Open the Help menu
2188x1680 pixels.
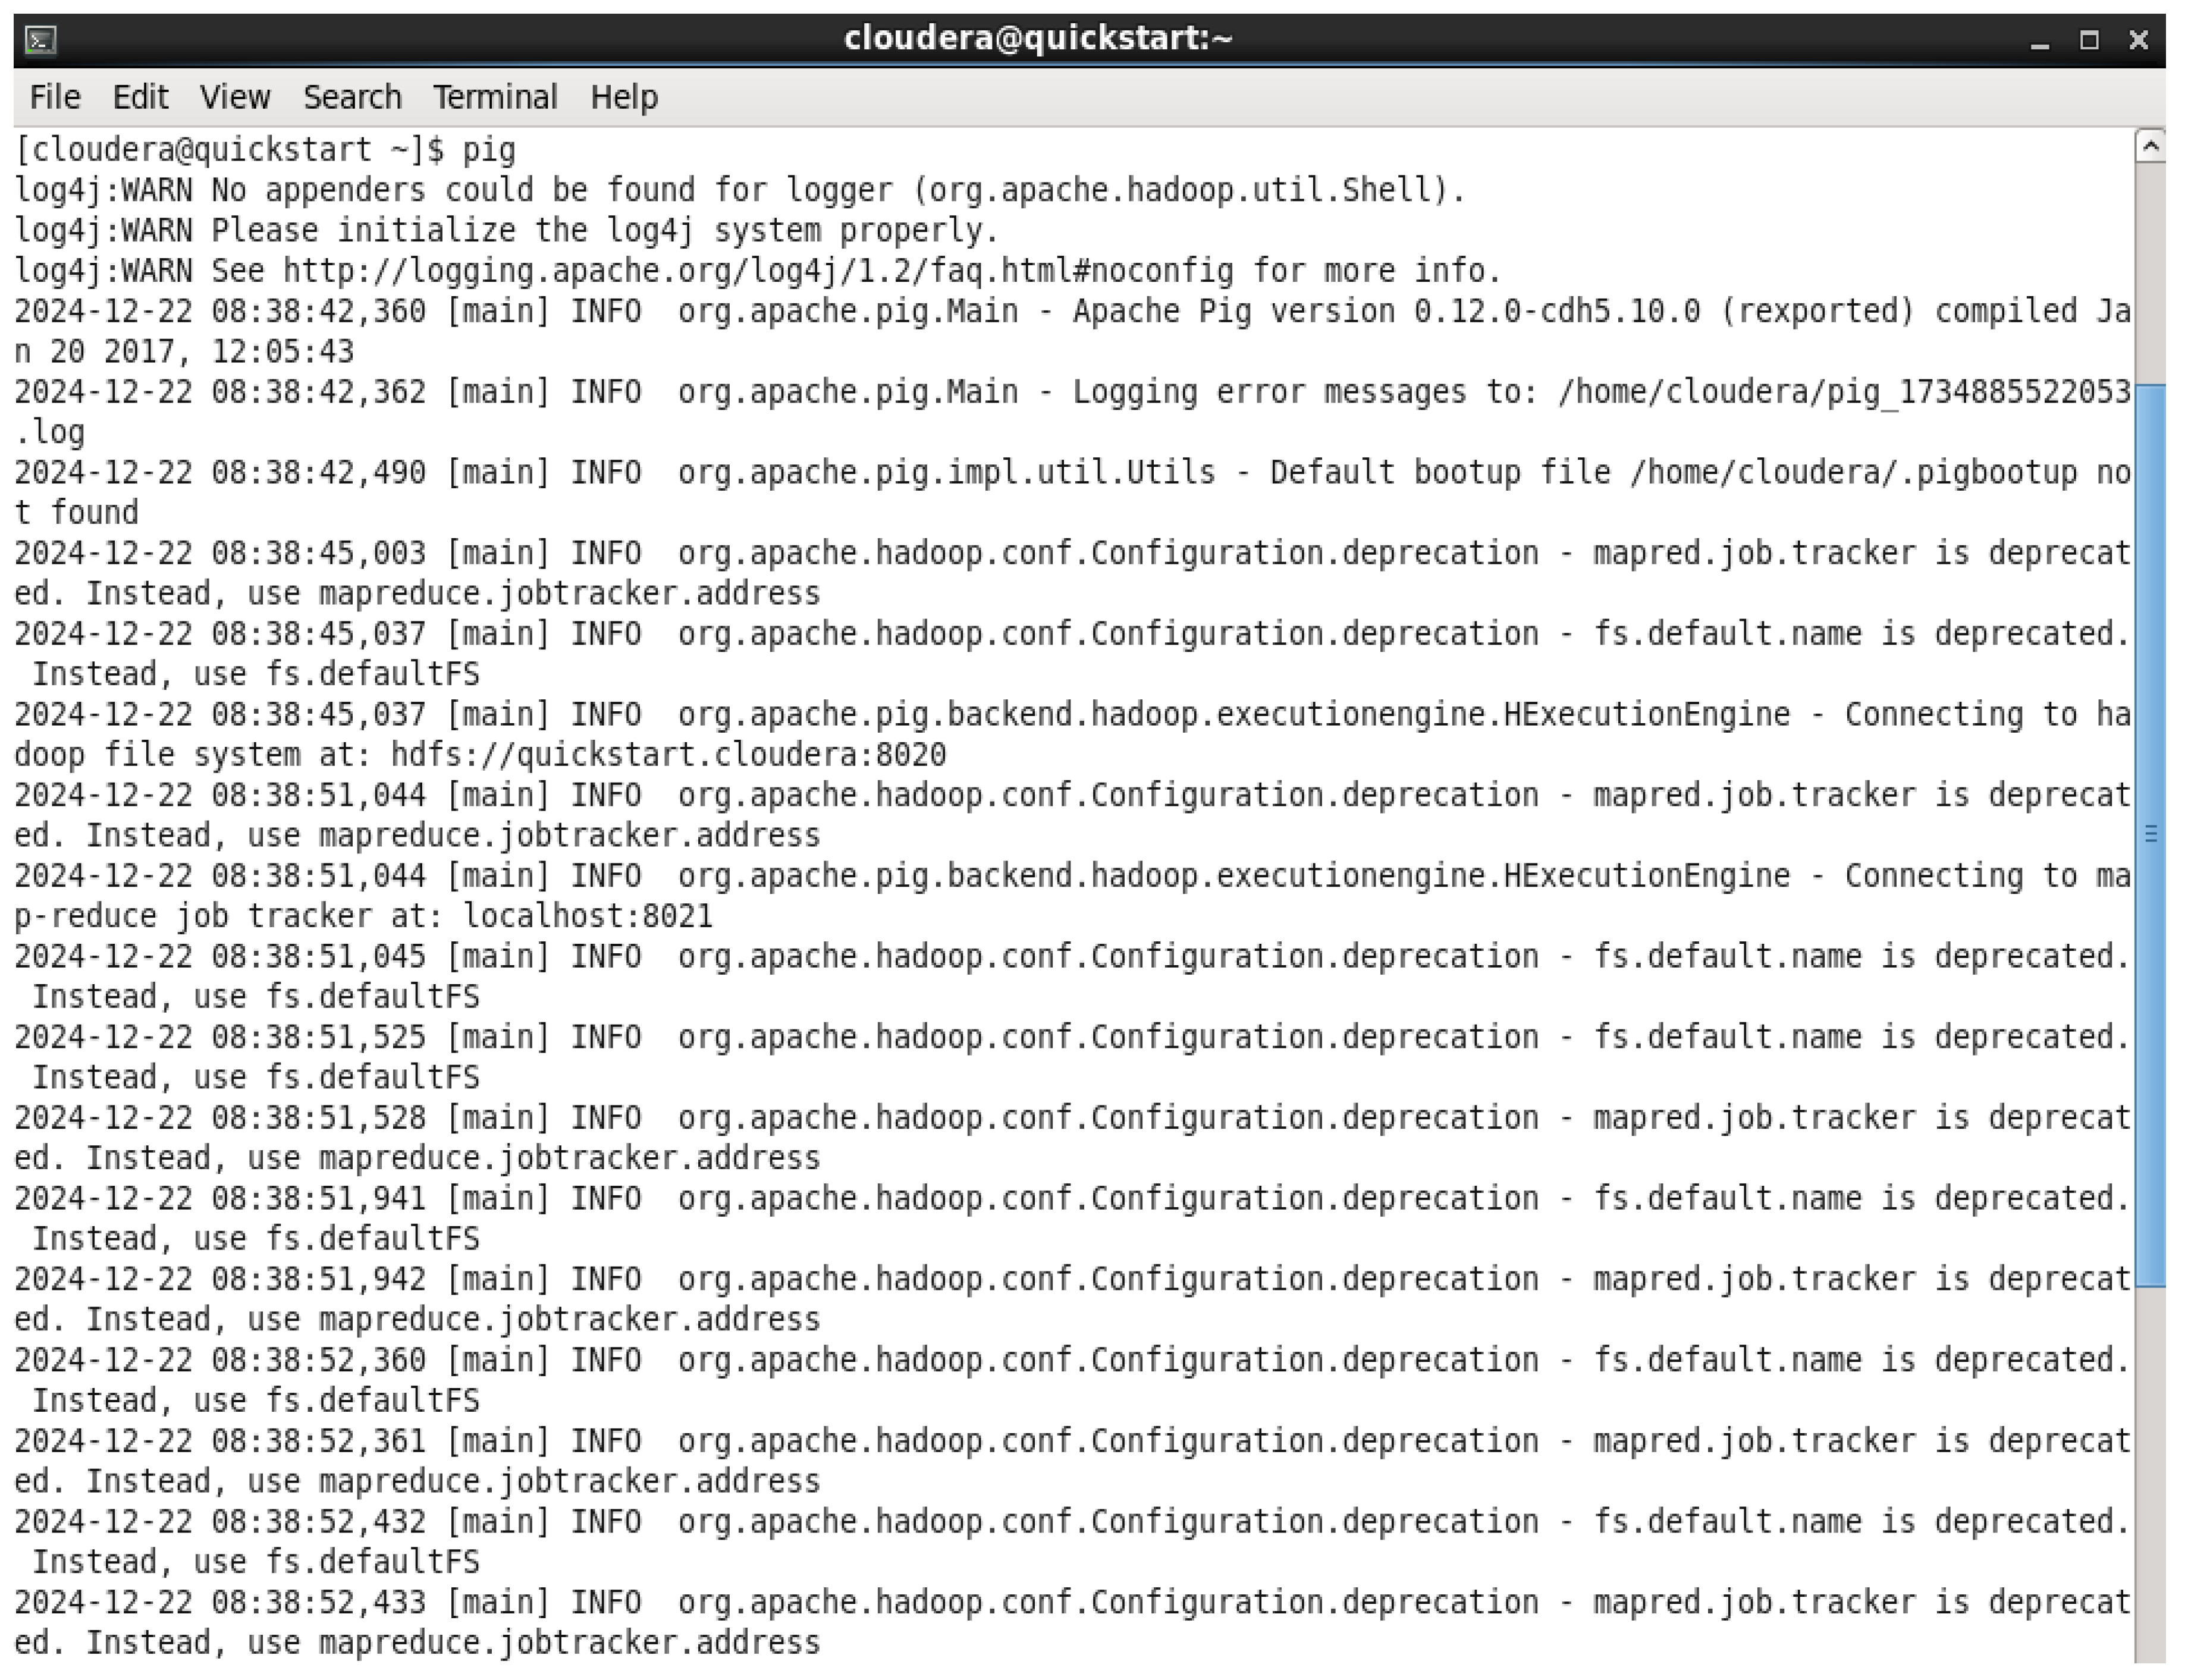[x=625, y=97]
